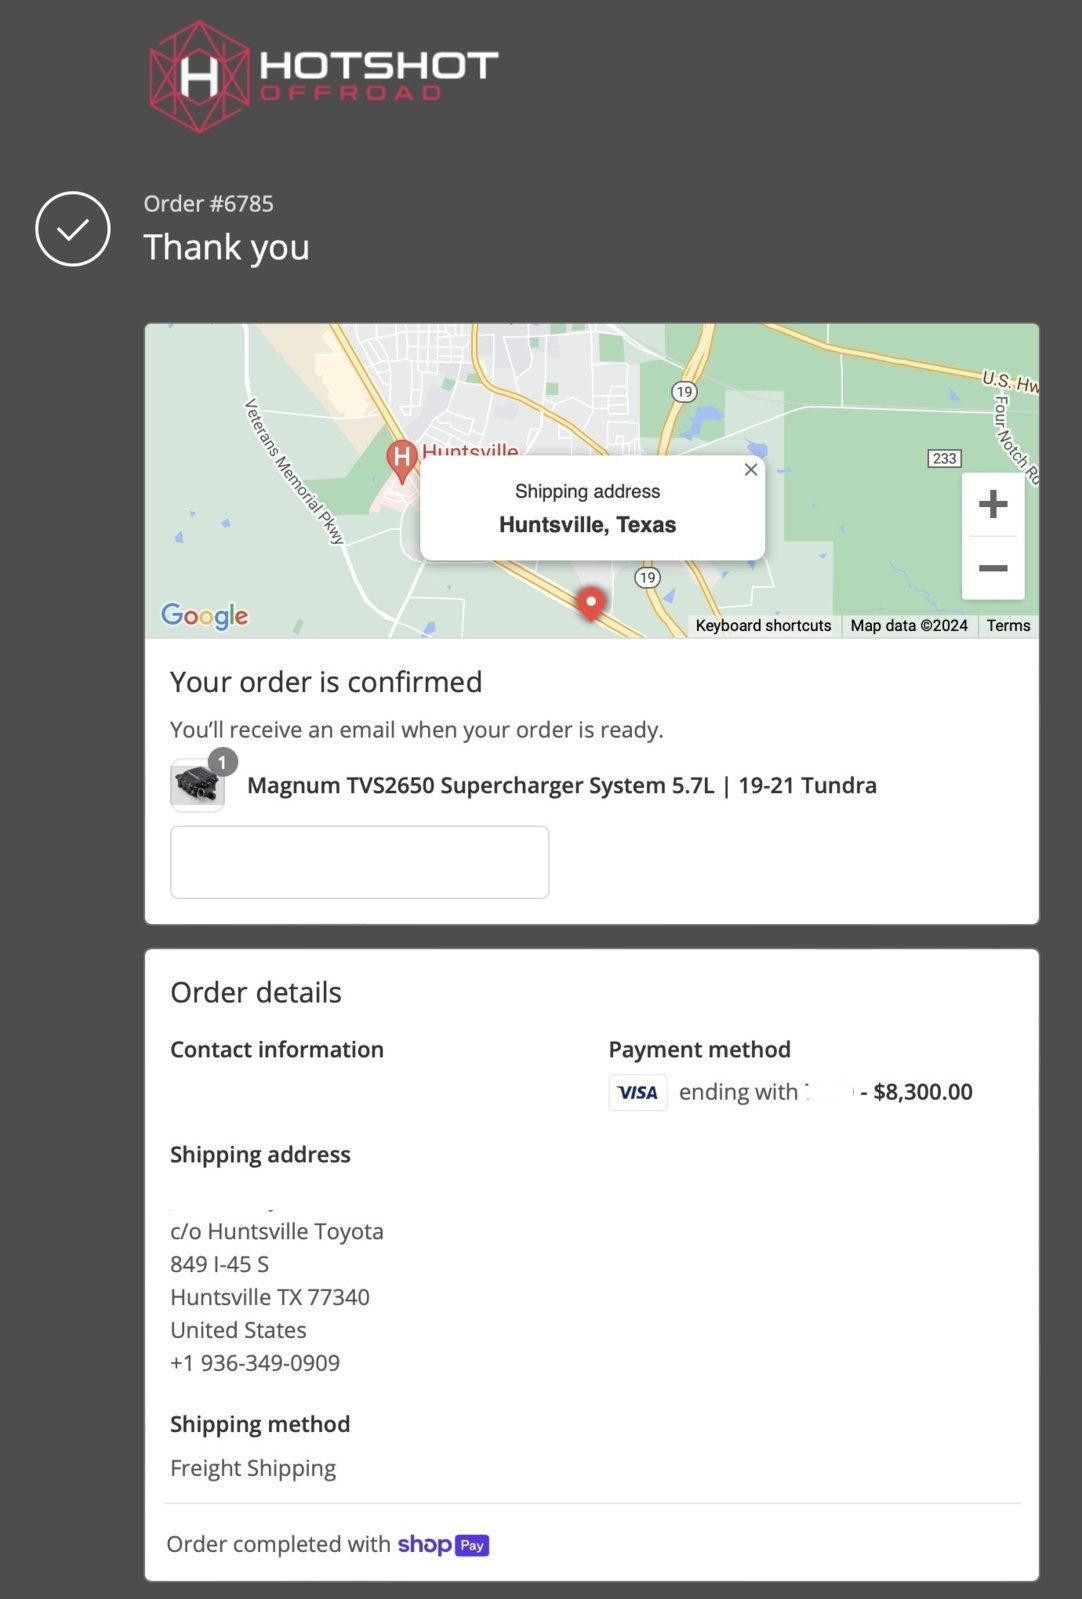Open the map Terms link
This screenshot has height=1599, width=1082.
[1008, 626]
